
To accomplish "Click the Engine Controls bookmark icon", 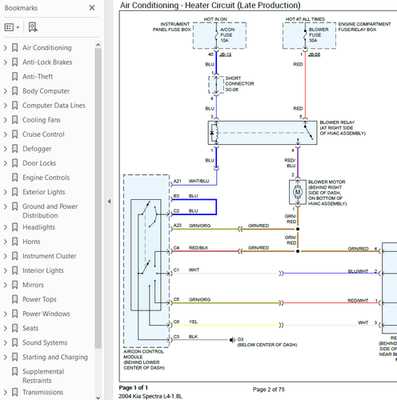I will [15, 177].
